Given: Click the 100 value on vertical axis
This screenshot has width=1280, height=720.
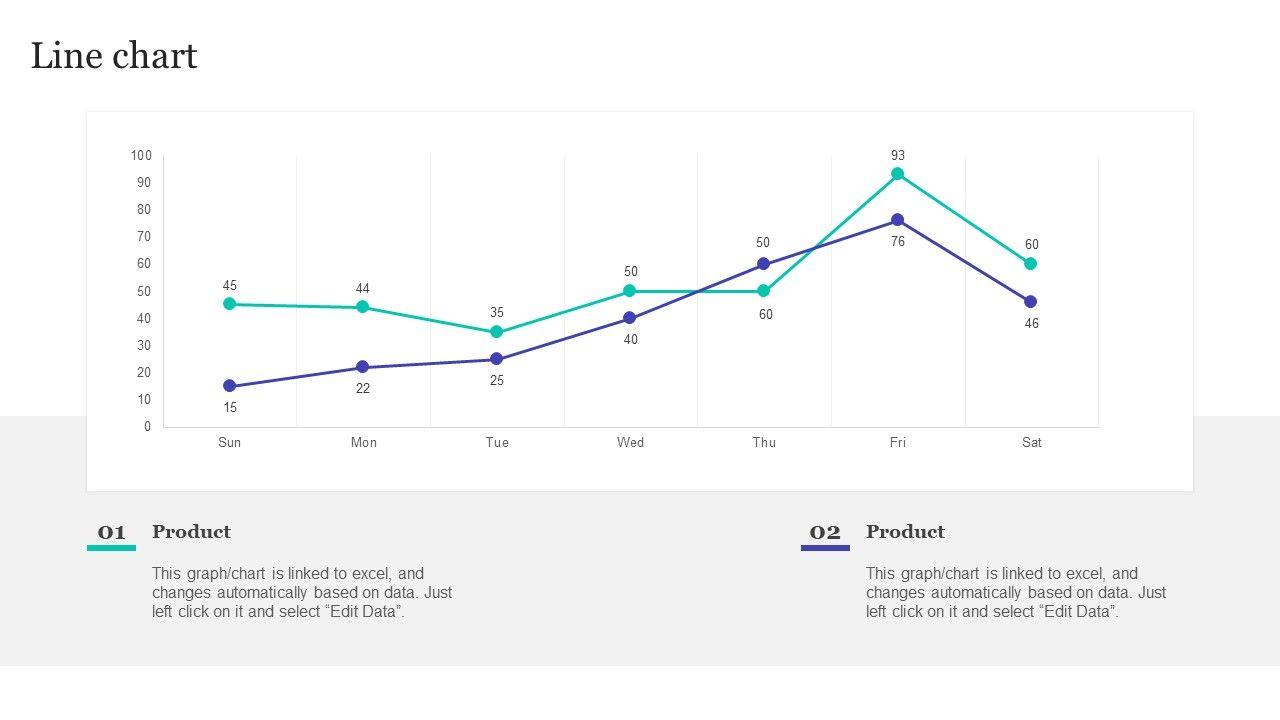Looking at the screenshot, I should [x=141, y=155].
